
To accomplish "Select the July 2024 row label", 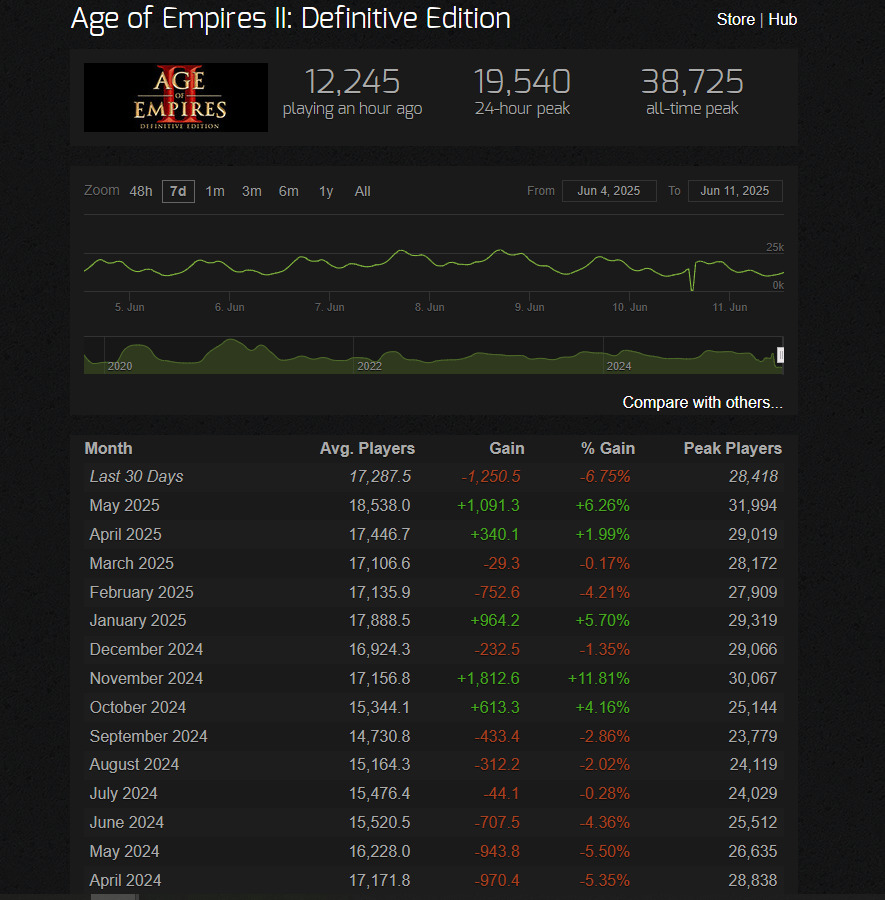I will (x=123, y=793).
